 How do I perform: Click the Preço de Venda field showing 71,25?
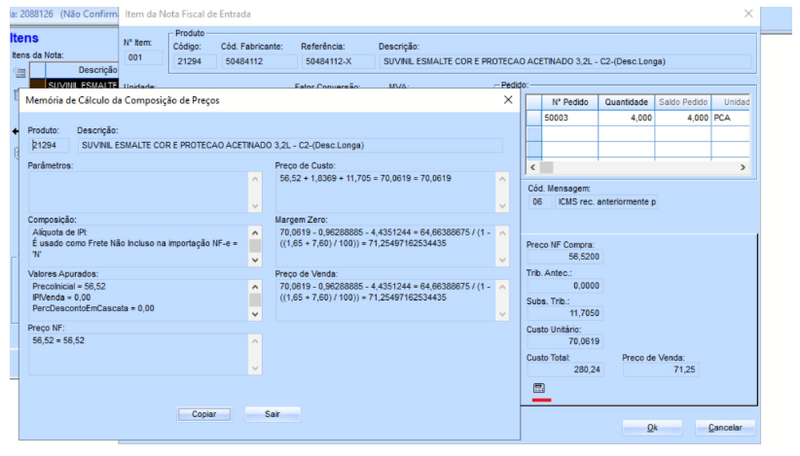click(x=660, y=369)
